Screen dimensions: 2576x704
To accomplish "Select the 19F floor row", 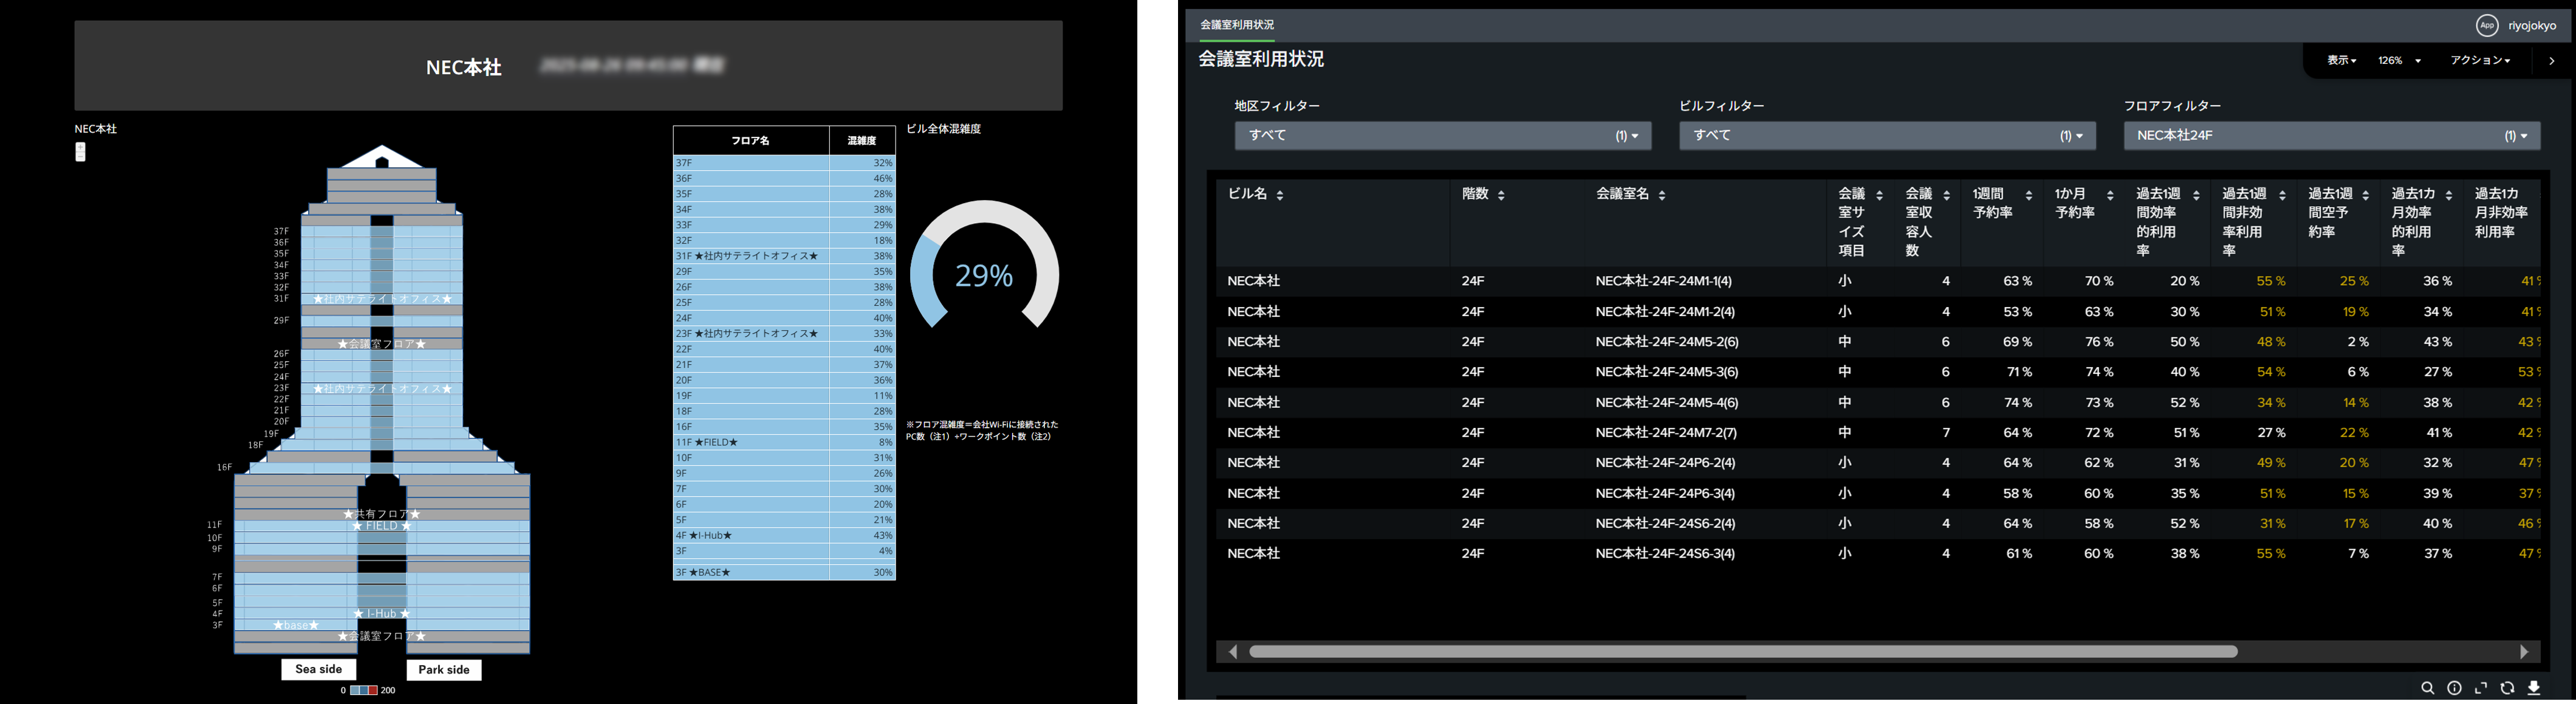I will click(x=784, y=396).
